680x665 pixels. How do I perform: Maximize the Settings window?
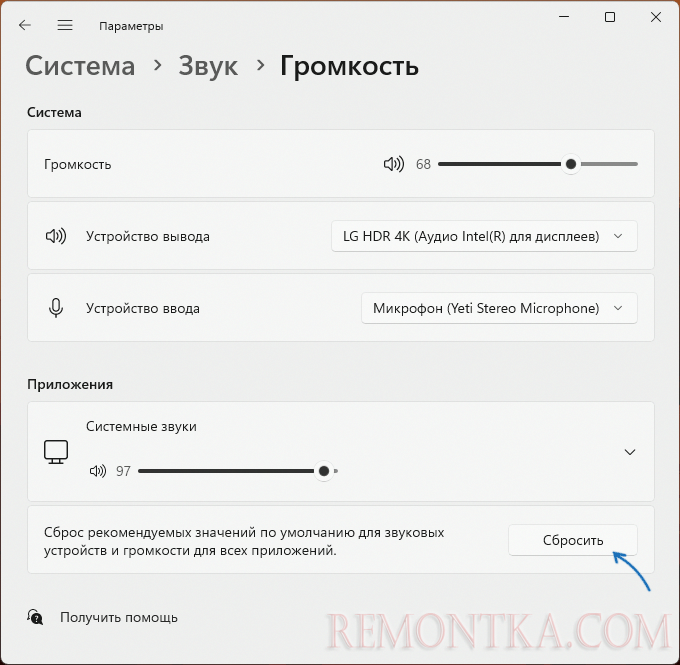tap(610, 17)
